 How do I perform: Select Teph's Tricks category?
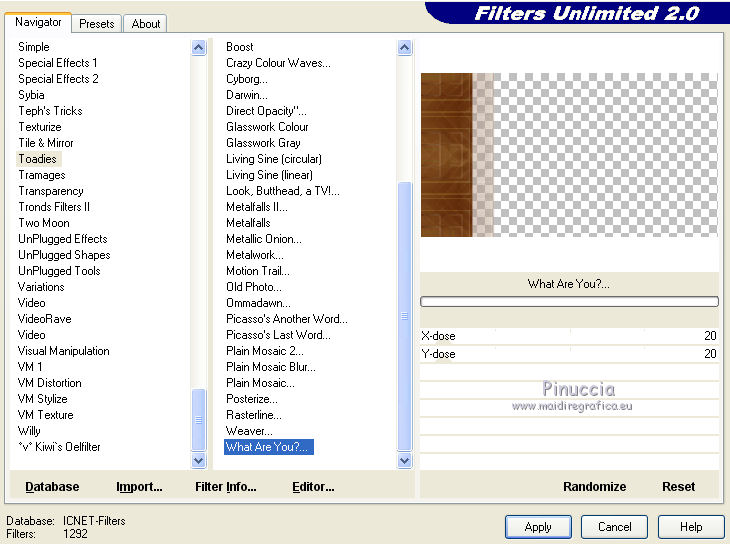[50, 111]
